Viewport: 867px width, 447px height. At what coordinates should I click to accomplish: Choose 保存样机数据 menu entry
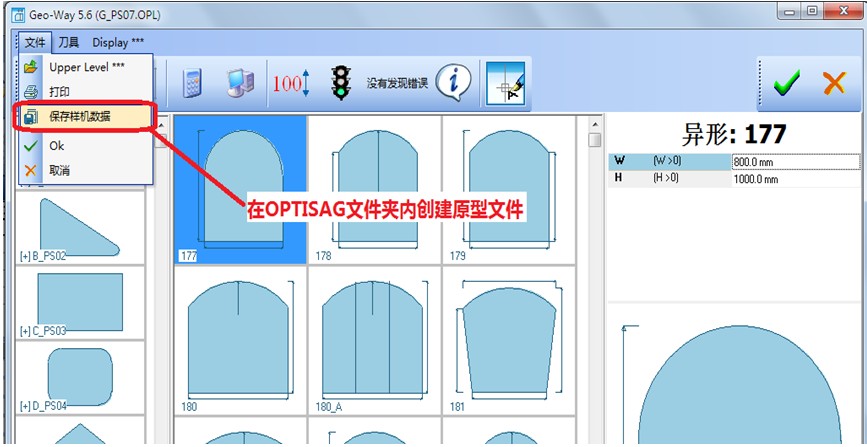coord(86,117)
